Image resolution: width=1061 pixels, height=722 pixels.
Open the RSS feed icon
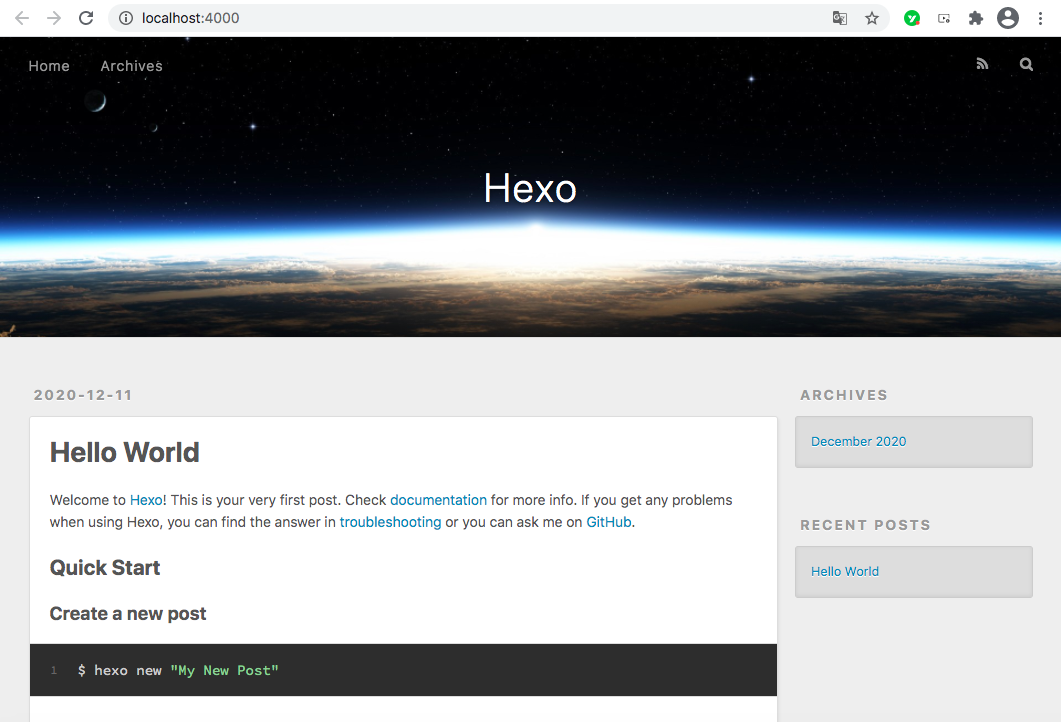[983, 64]
